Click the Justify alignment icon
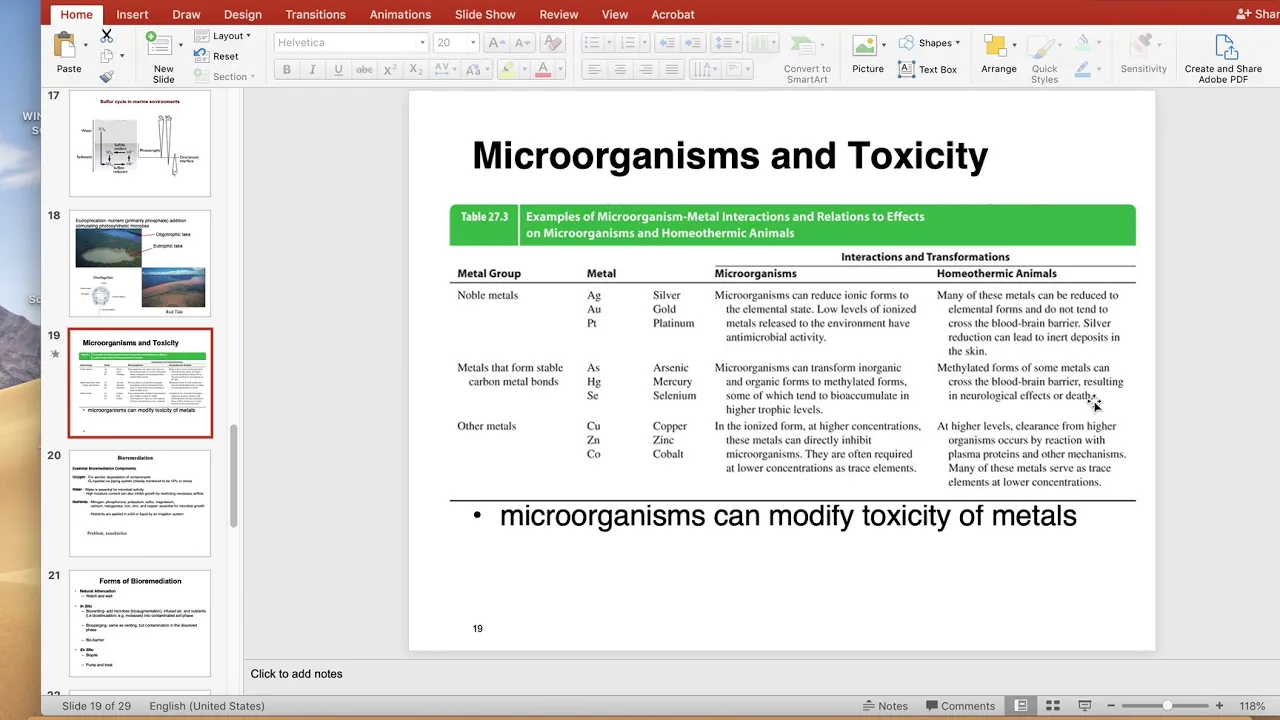 click(x=672, y=70)
